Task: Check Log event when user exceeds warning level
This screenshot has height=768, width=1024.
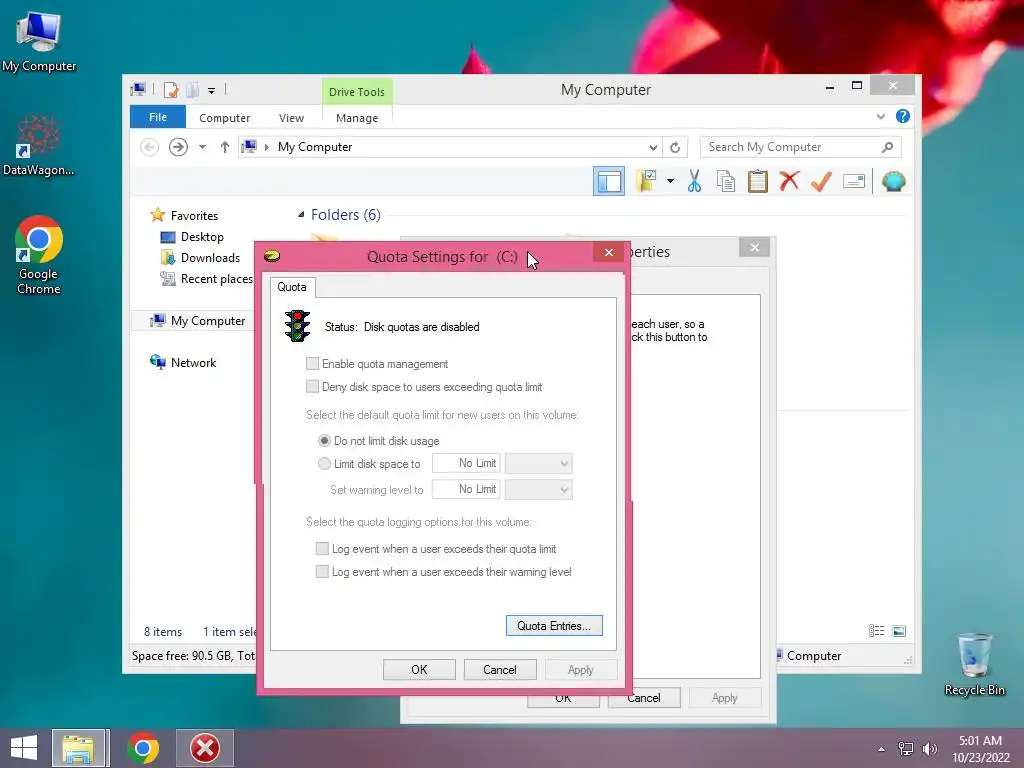Action: [322, 571]
